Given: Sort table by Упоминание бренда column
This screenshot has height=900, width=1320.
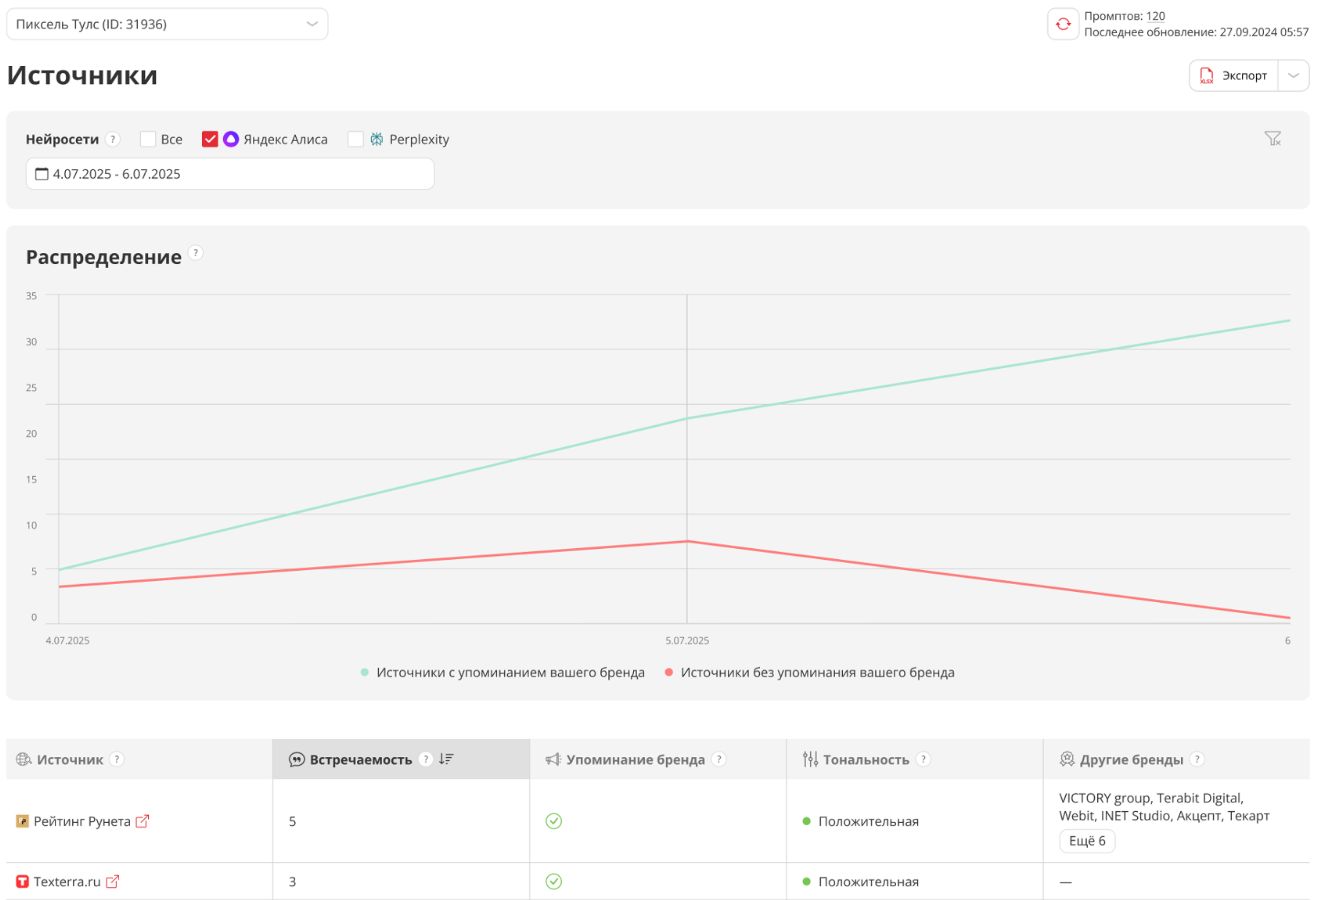Looking at the screenshot, I should pos(635,760).
